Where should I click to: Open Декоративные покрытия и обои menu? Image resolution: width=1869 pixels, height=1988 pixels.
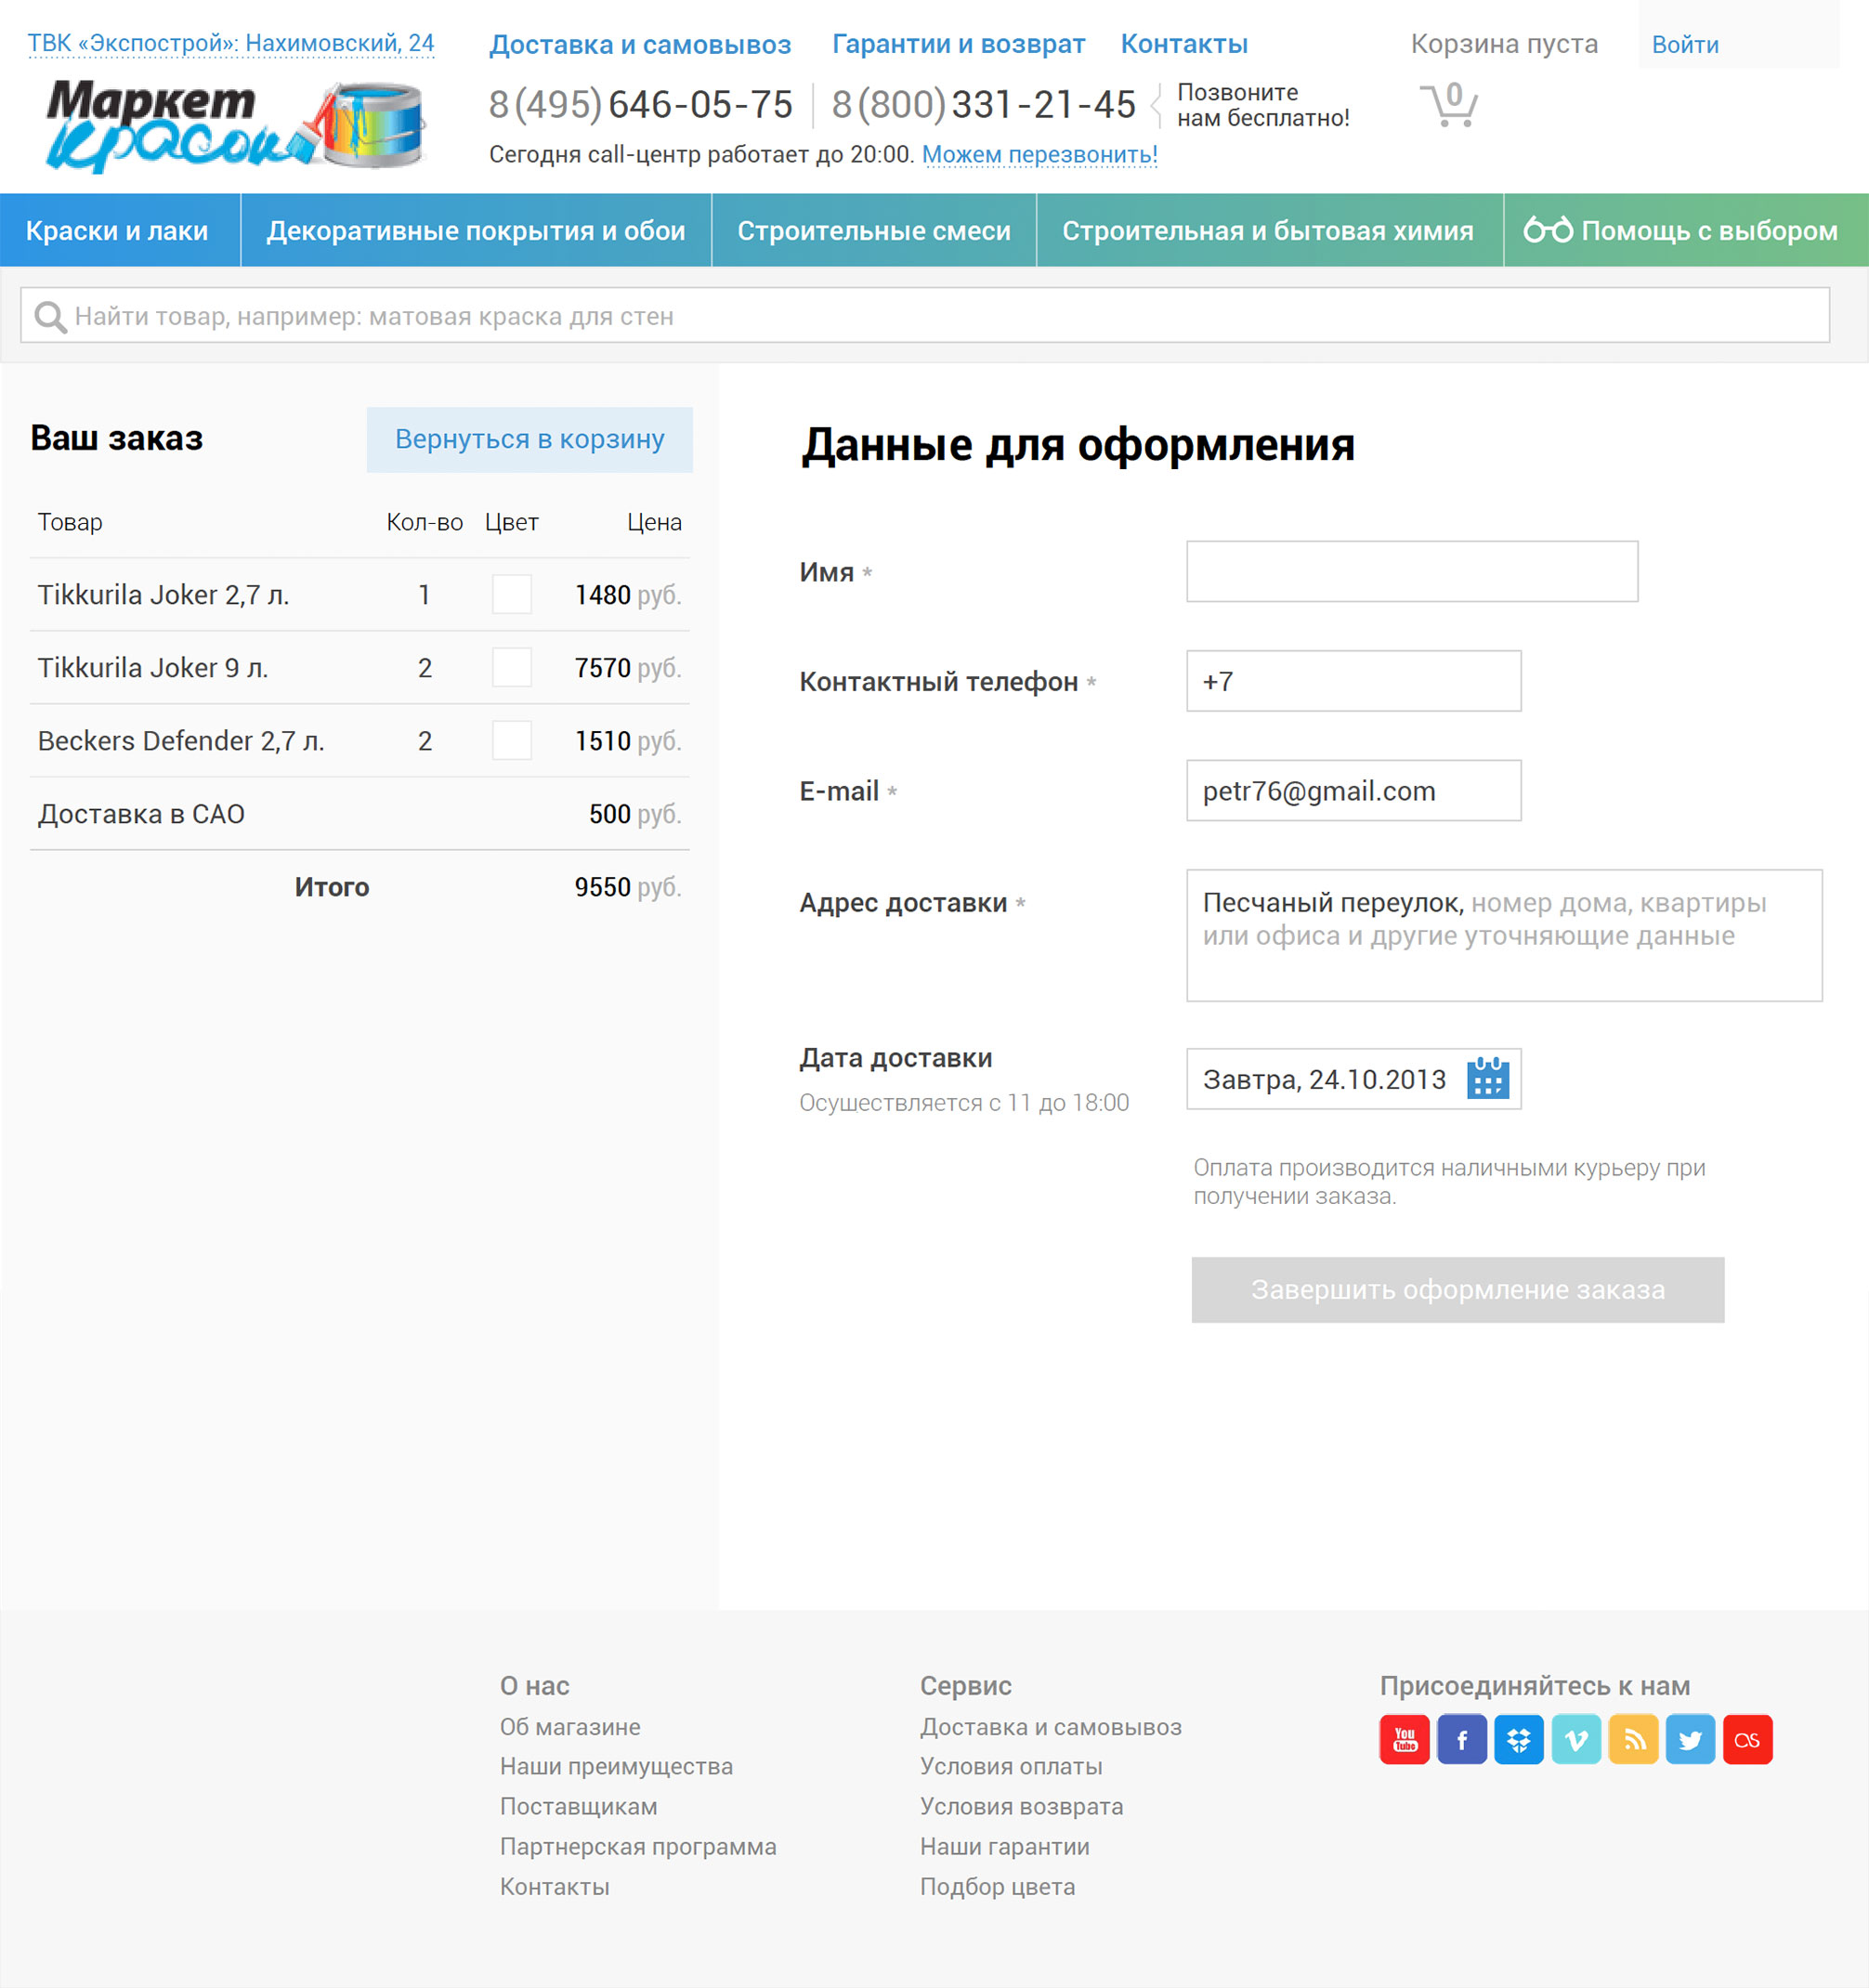(476, 230)
